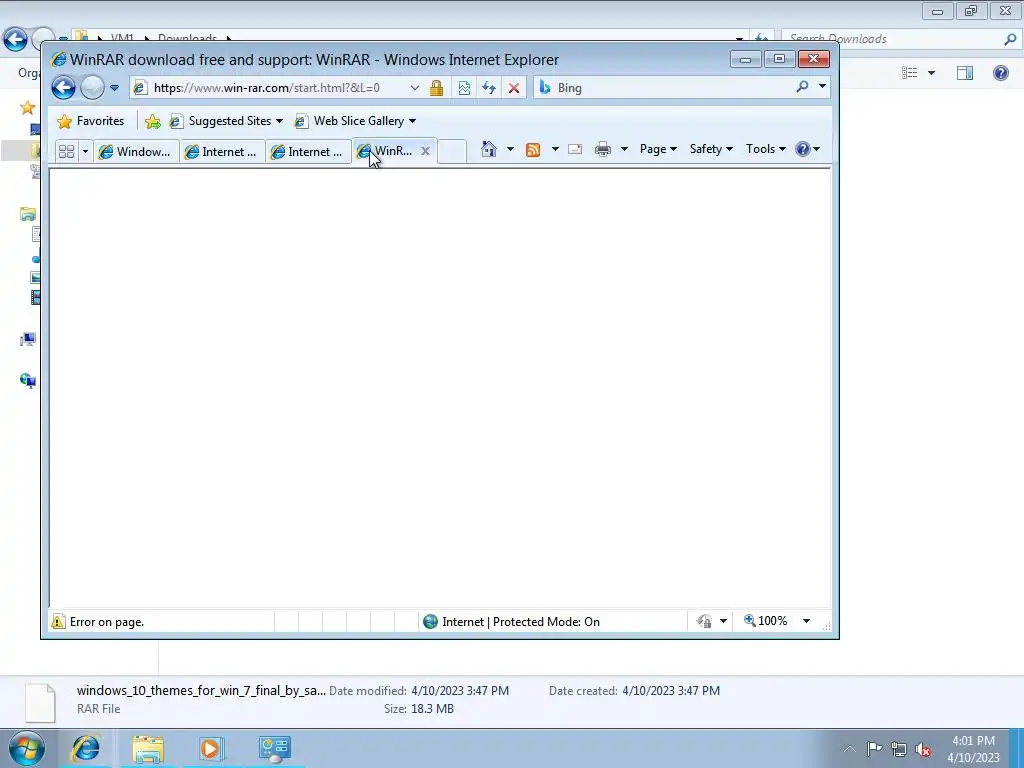1024x768 pixels.
Task: Click Internet Explorer taskbar icon
Action: point(86,748)
